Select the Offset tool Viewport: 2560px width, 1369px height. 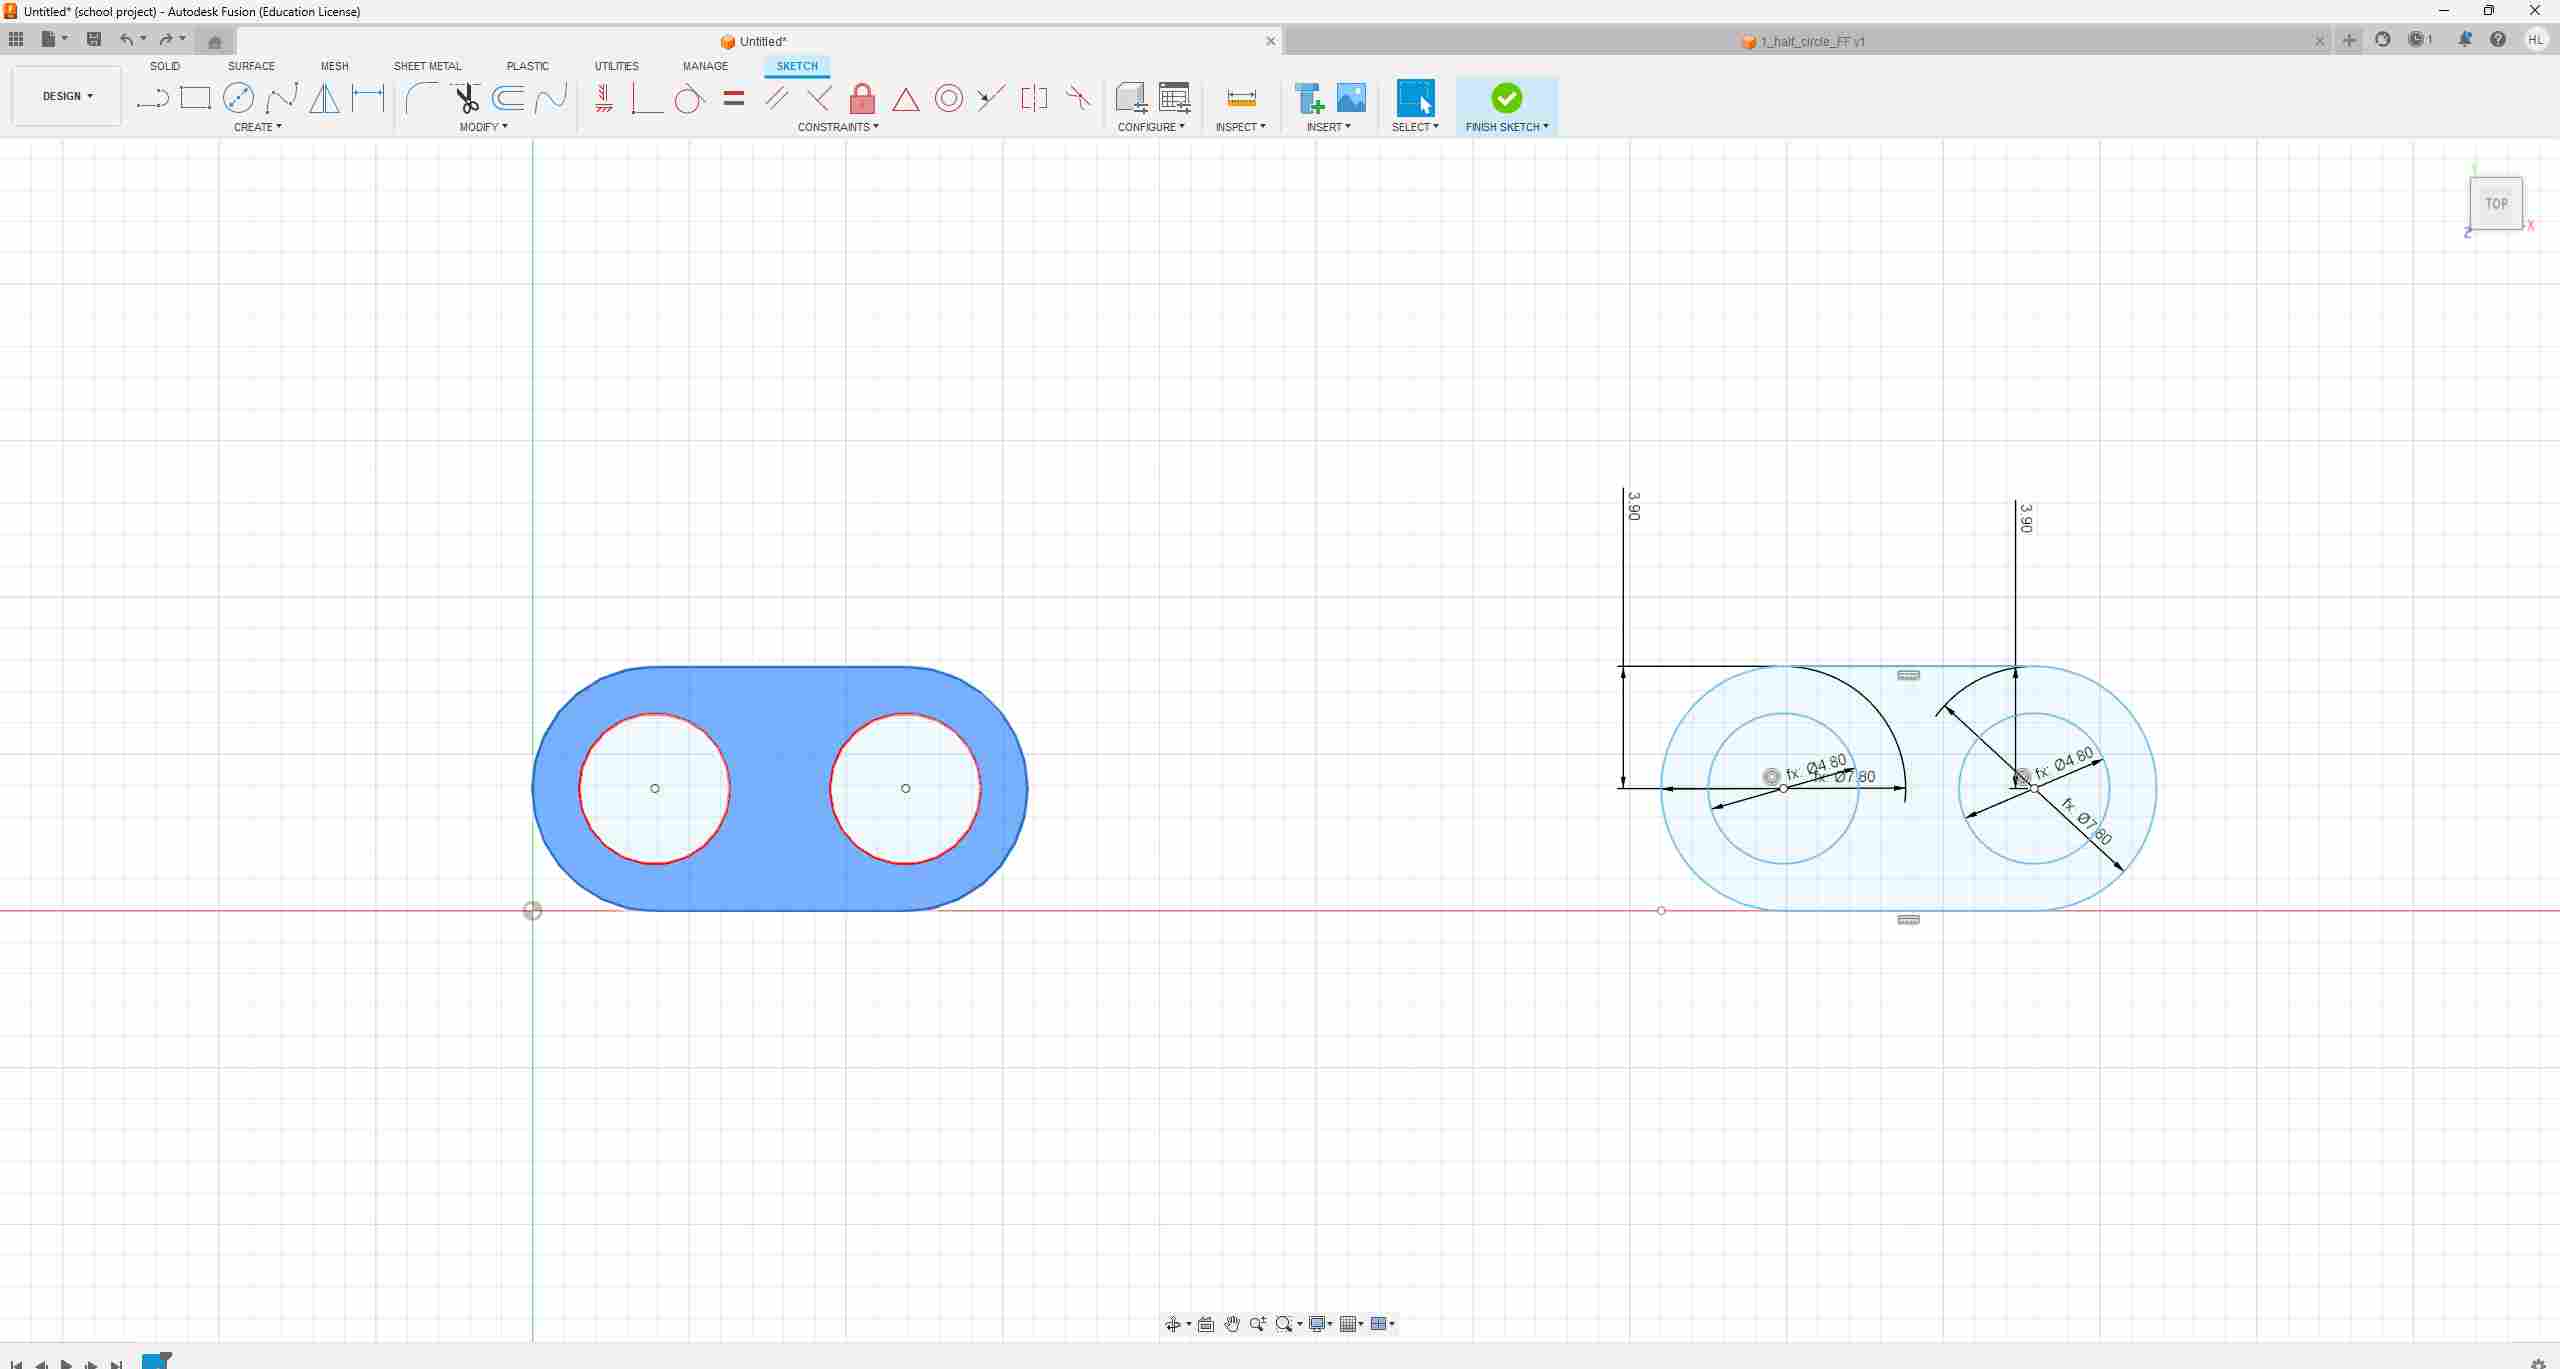pyautogui.click(x=508, y=98)
